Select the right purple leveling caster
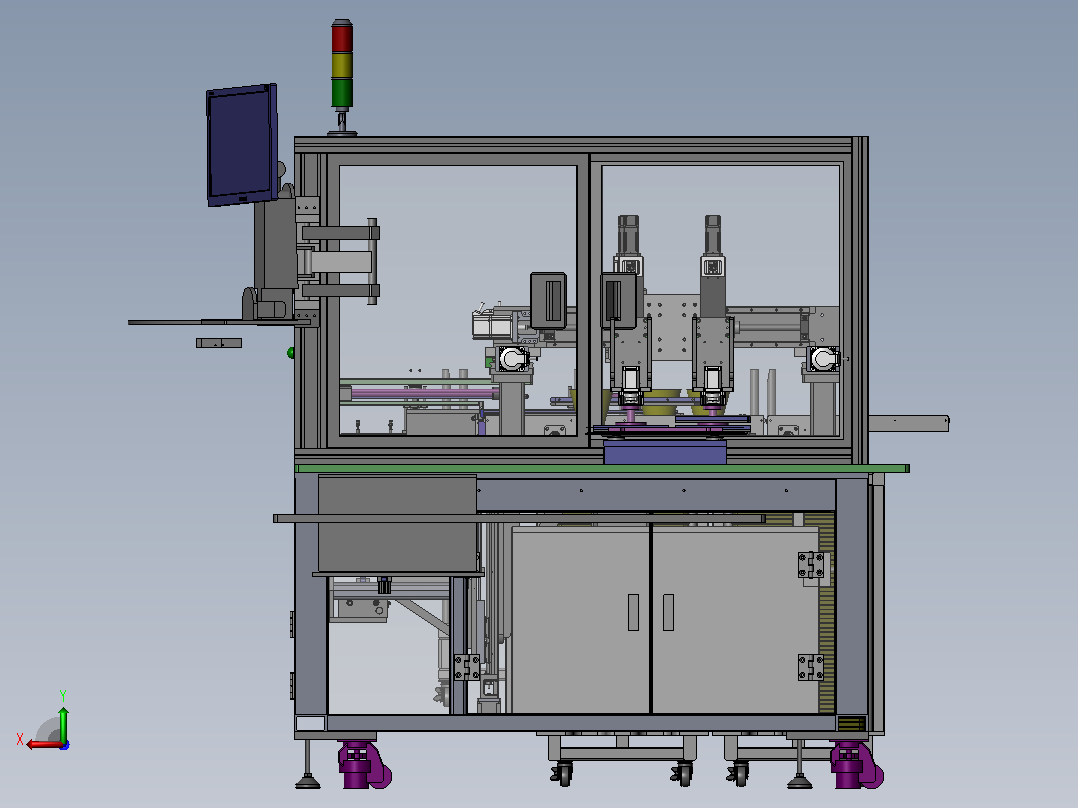 click(857, 765)
